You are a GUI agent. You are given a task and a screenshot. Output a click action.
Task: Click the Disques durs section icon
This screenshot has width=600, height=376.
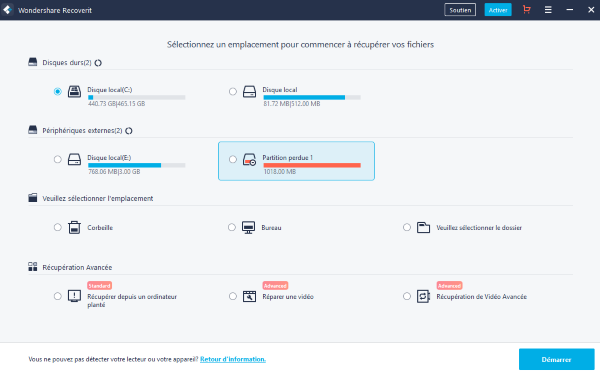33,62
